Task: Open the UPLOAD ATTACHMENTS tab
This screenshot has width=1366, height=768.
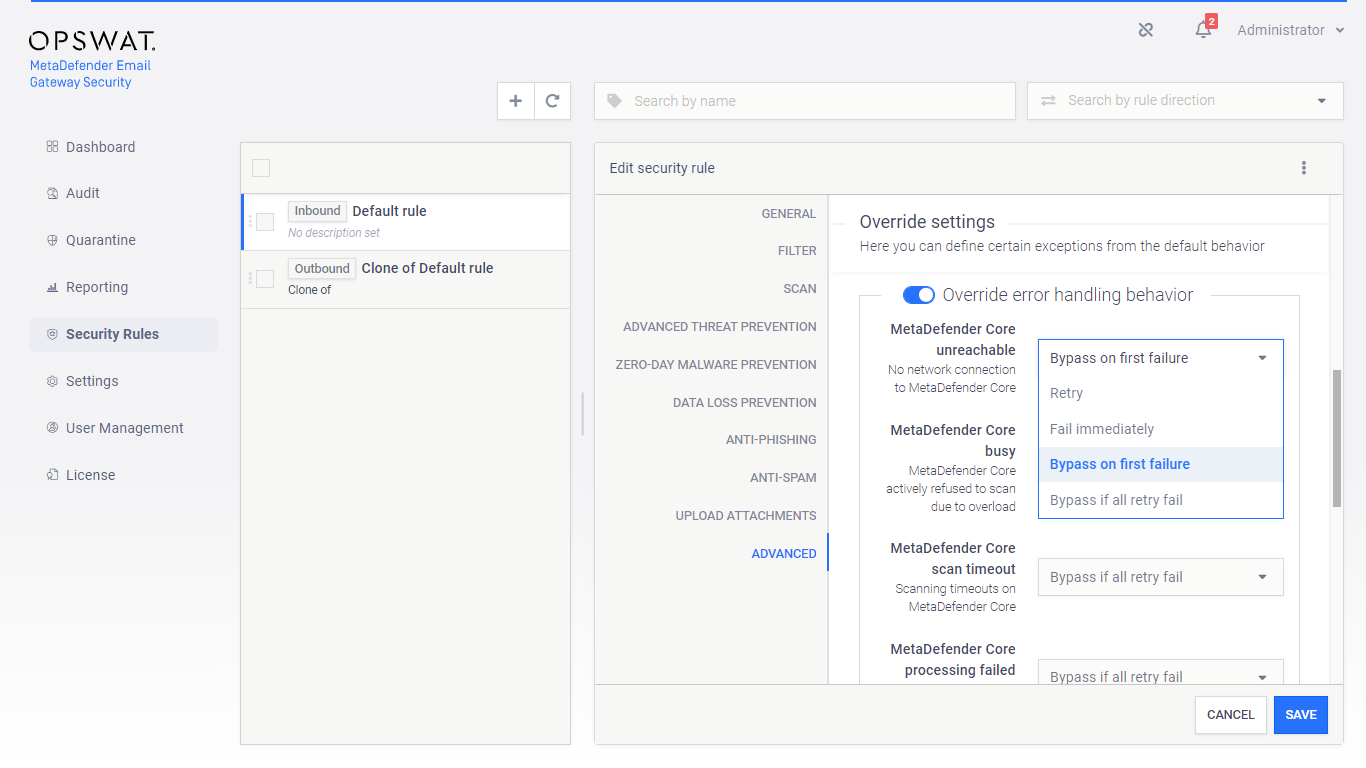Action: tap(746, 516)
